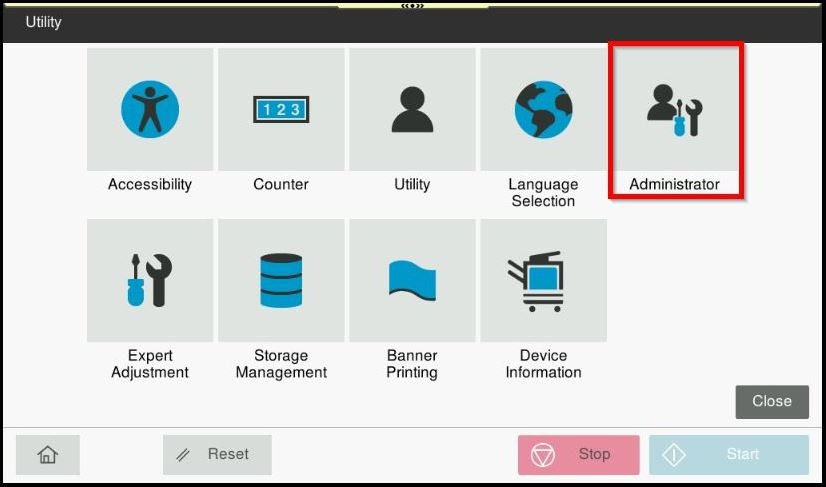This screenshot has width=826, height=487.
Task: Click the Utility title in header bar
Action: [x=44, y=22]
